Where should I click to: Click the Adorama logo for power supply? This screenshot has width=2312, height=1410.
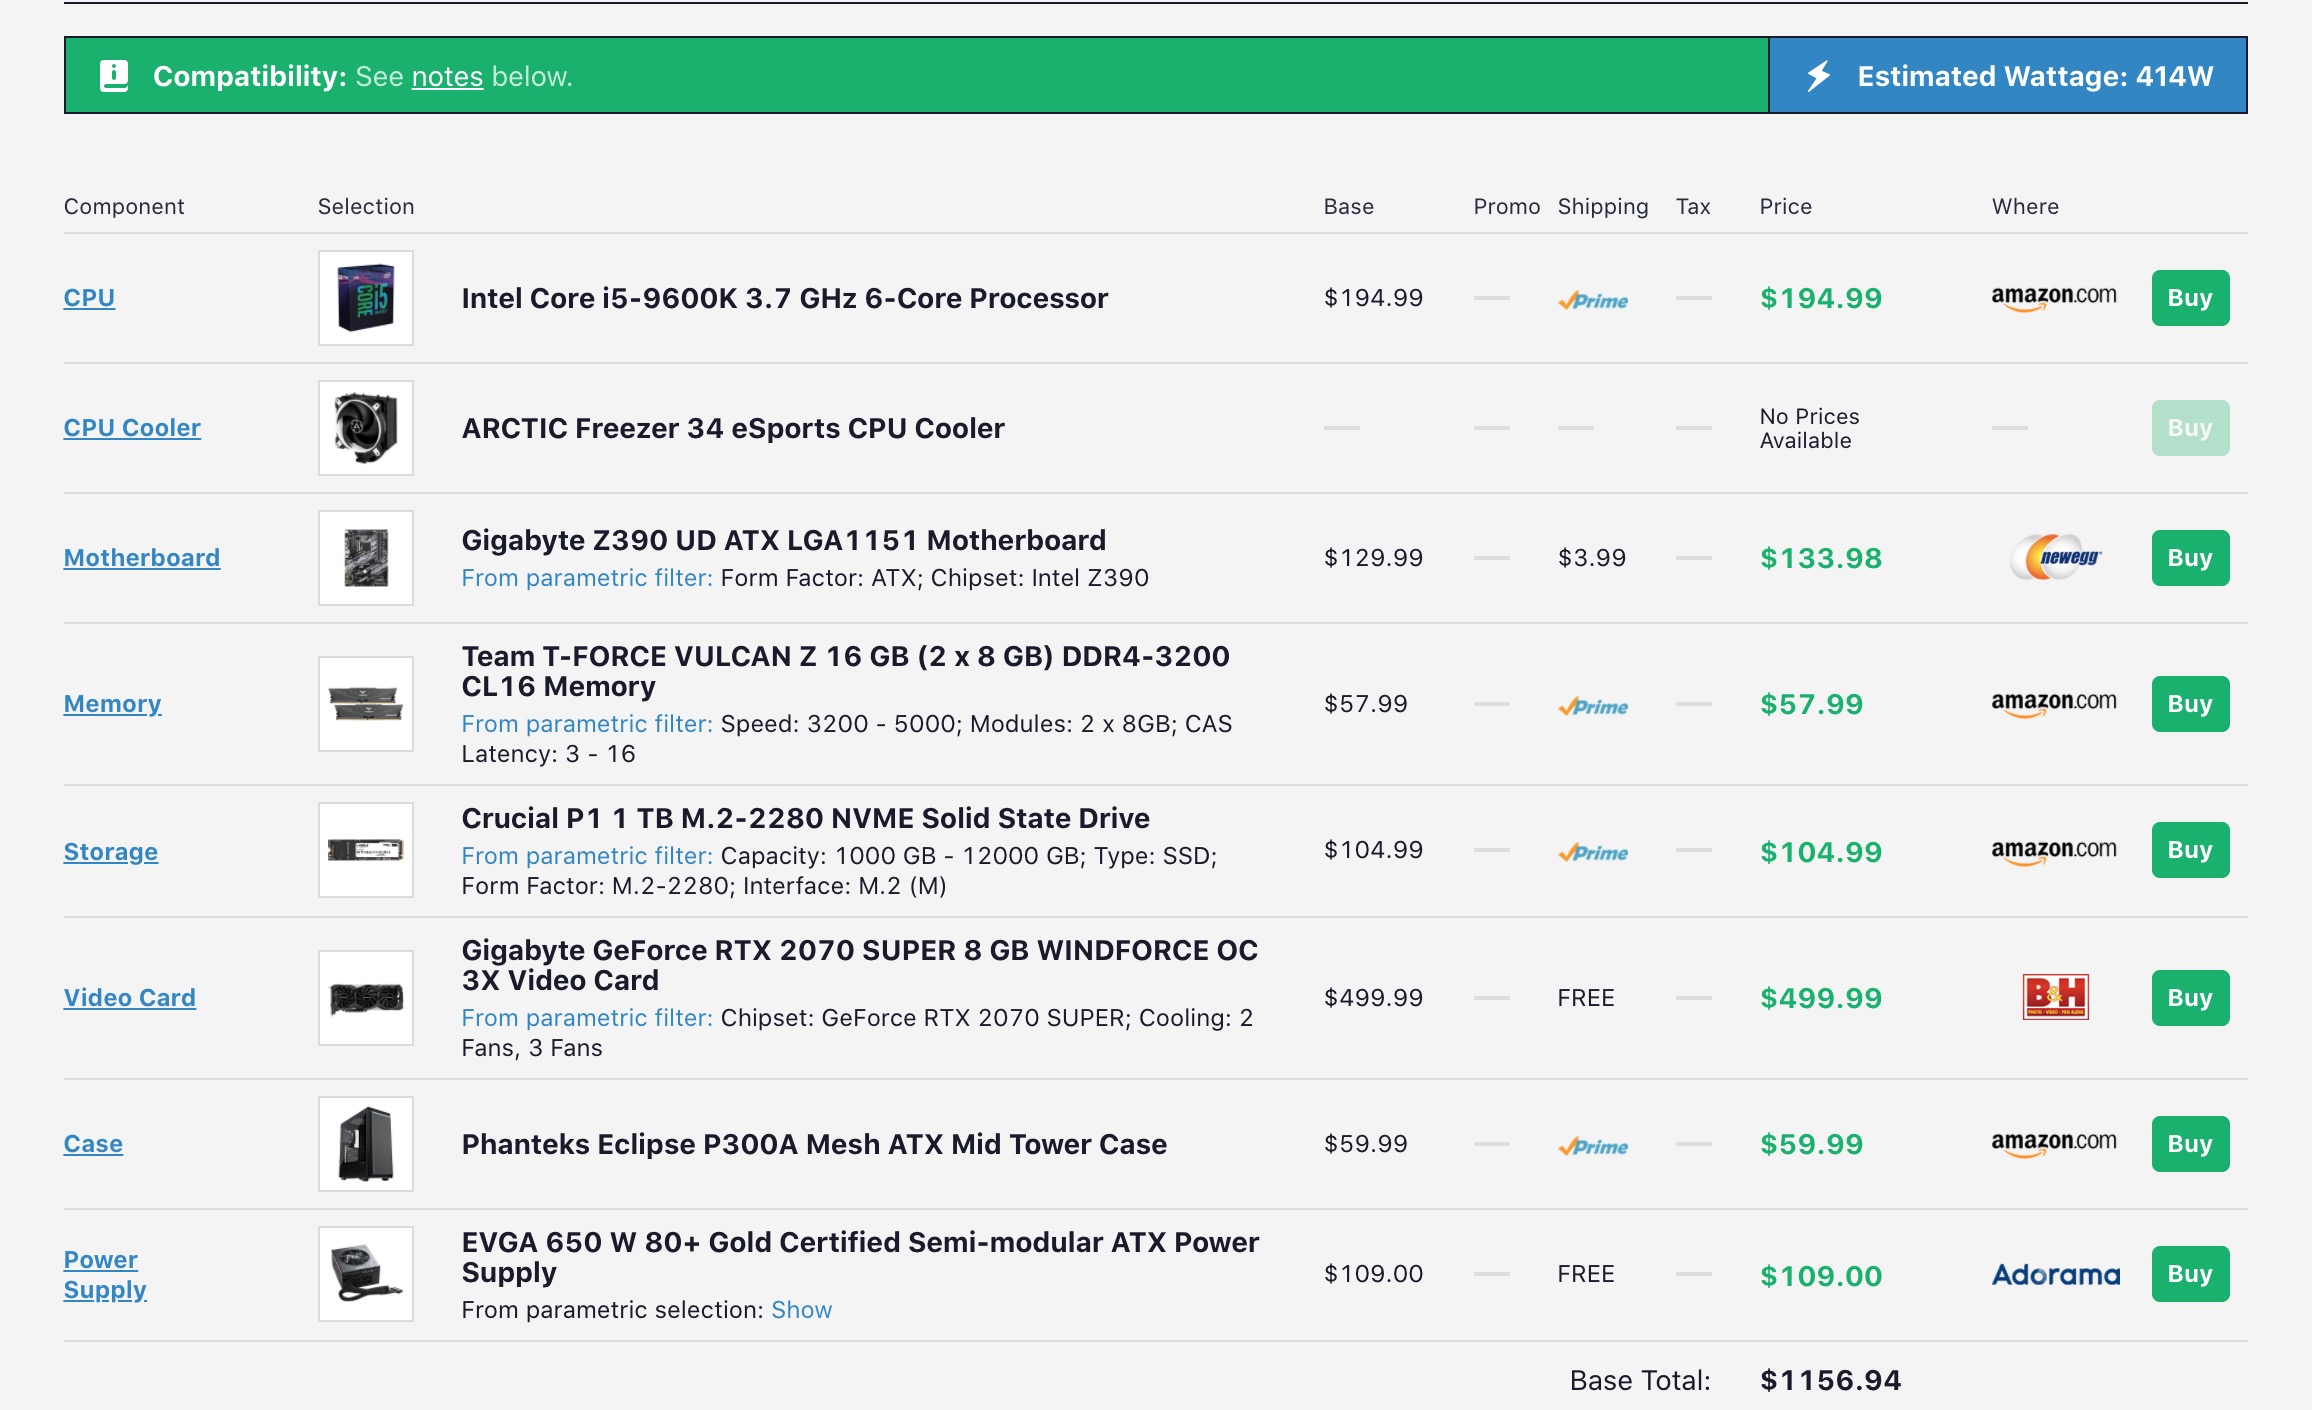tap(2055, 1274)
